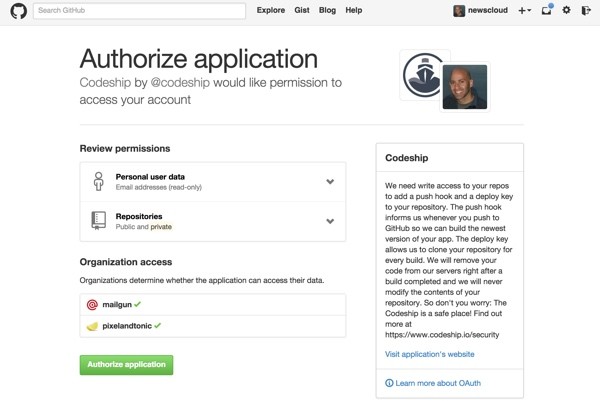600x401 pixels.
Task: Click the green Authorize application button
Action: coord(126,365)
